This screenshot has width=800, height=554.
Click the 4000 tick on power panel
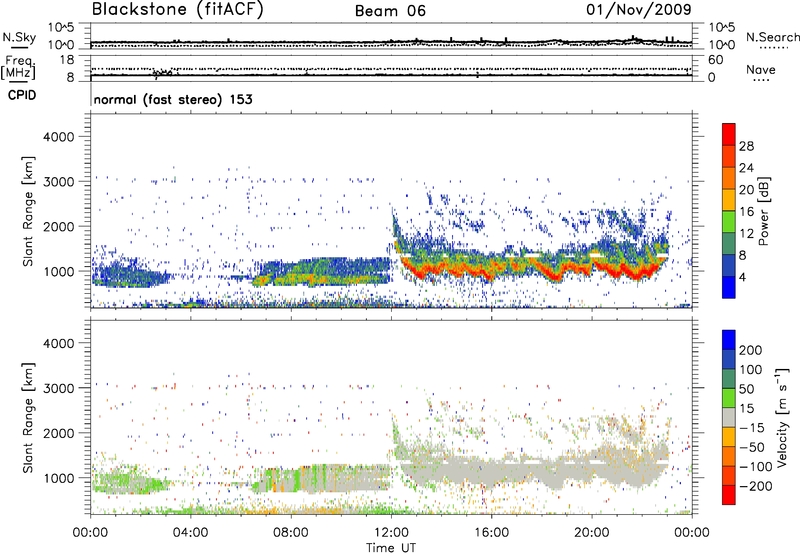click(59, 137)
